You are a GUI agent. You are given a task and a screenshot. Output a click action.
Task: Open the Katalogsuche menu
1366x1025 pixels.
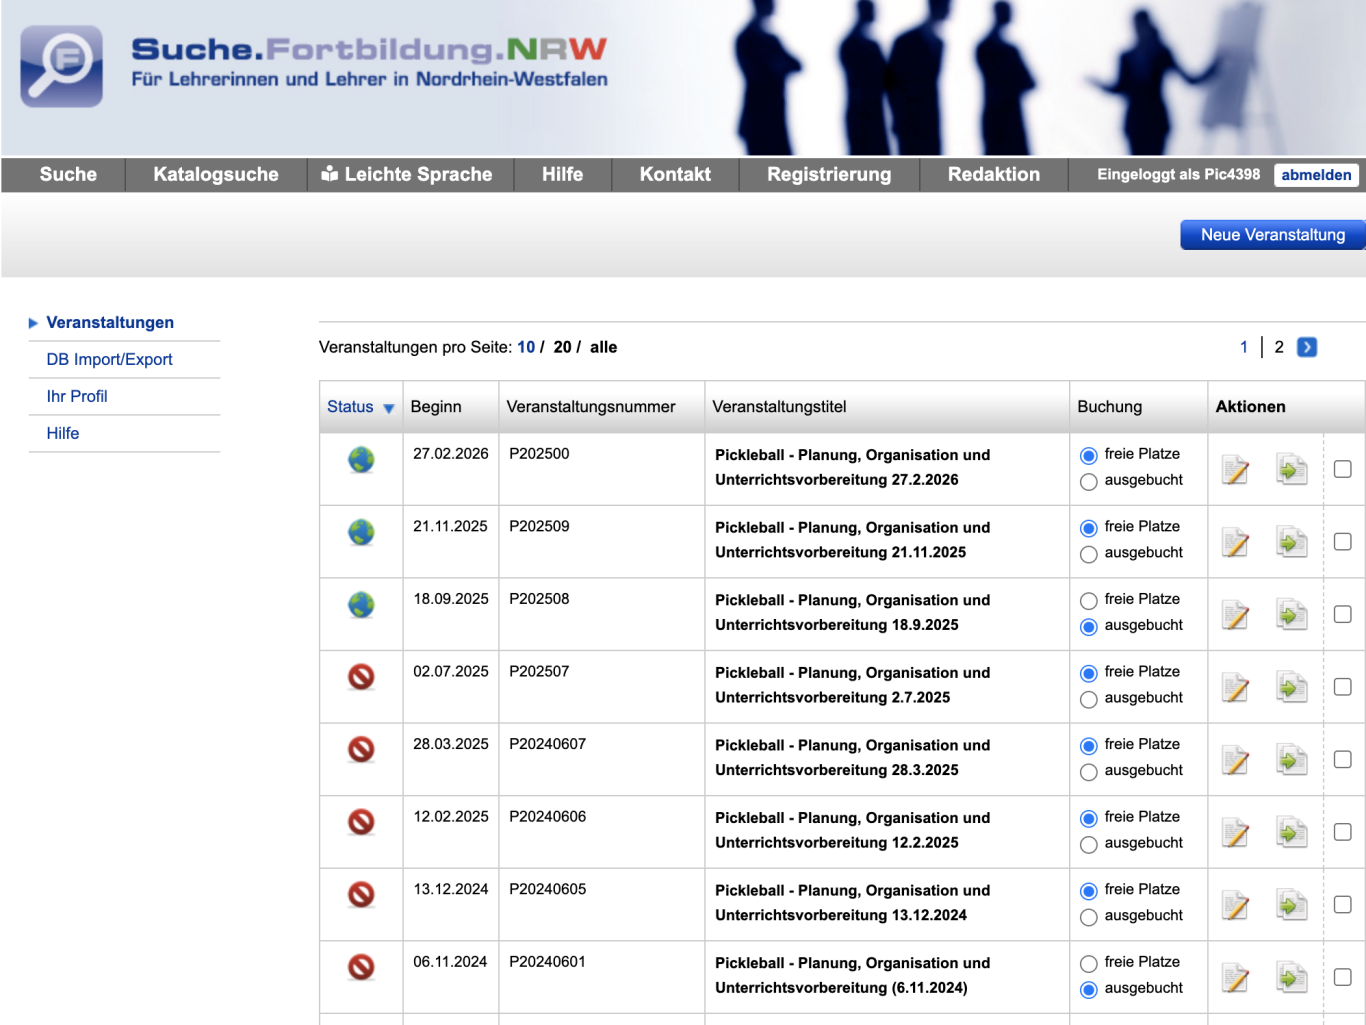point(216,174)
